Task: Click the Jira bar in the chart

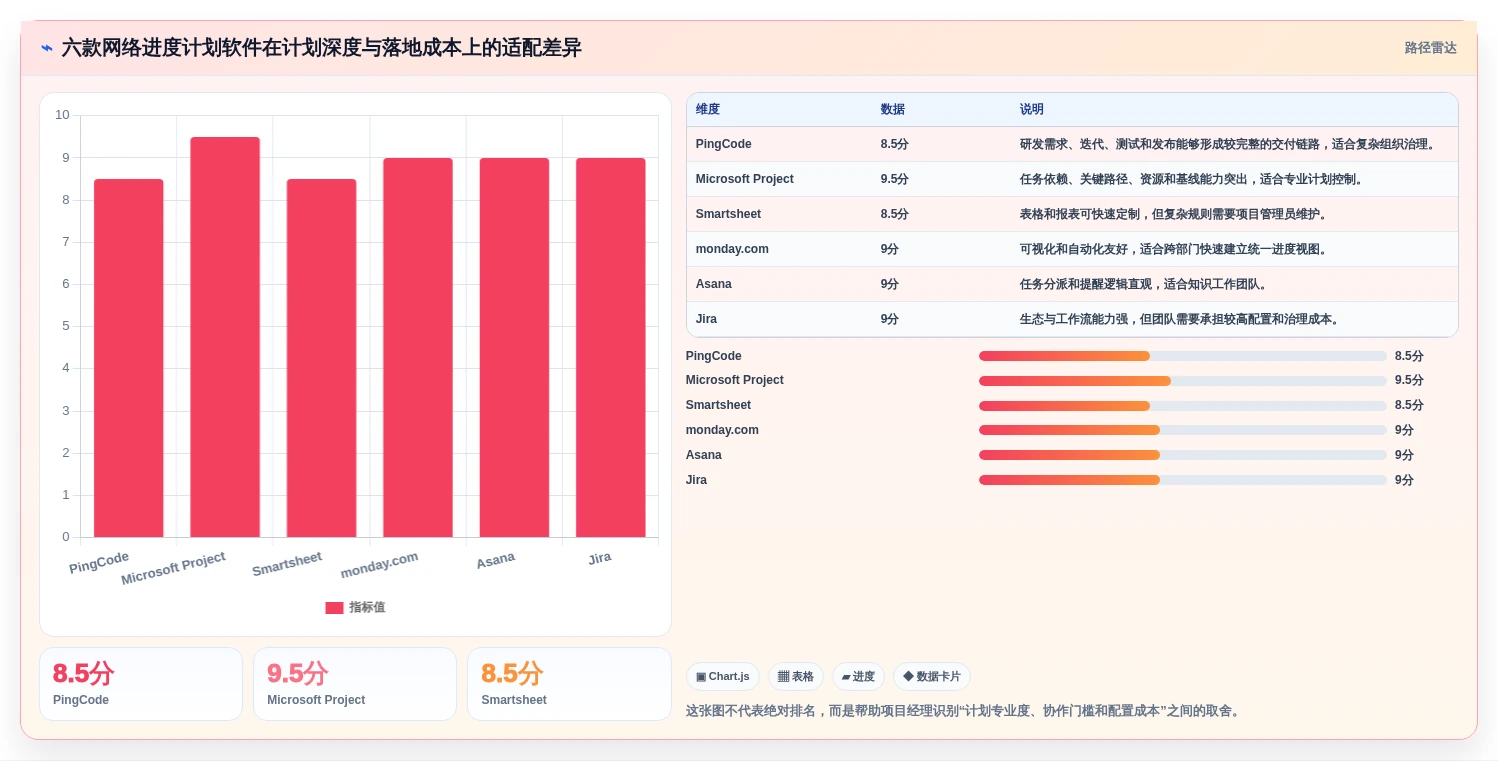Action: (x=611, y=347)
